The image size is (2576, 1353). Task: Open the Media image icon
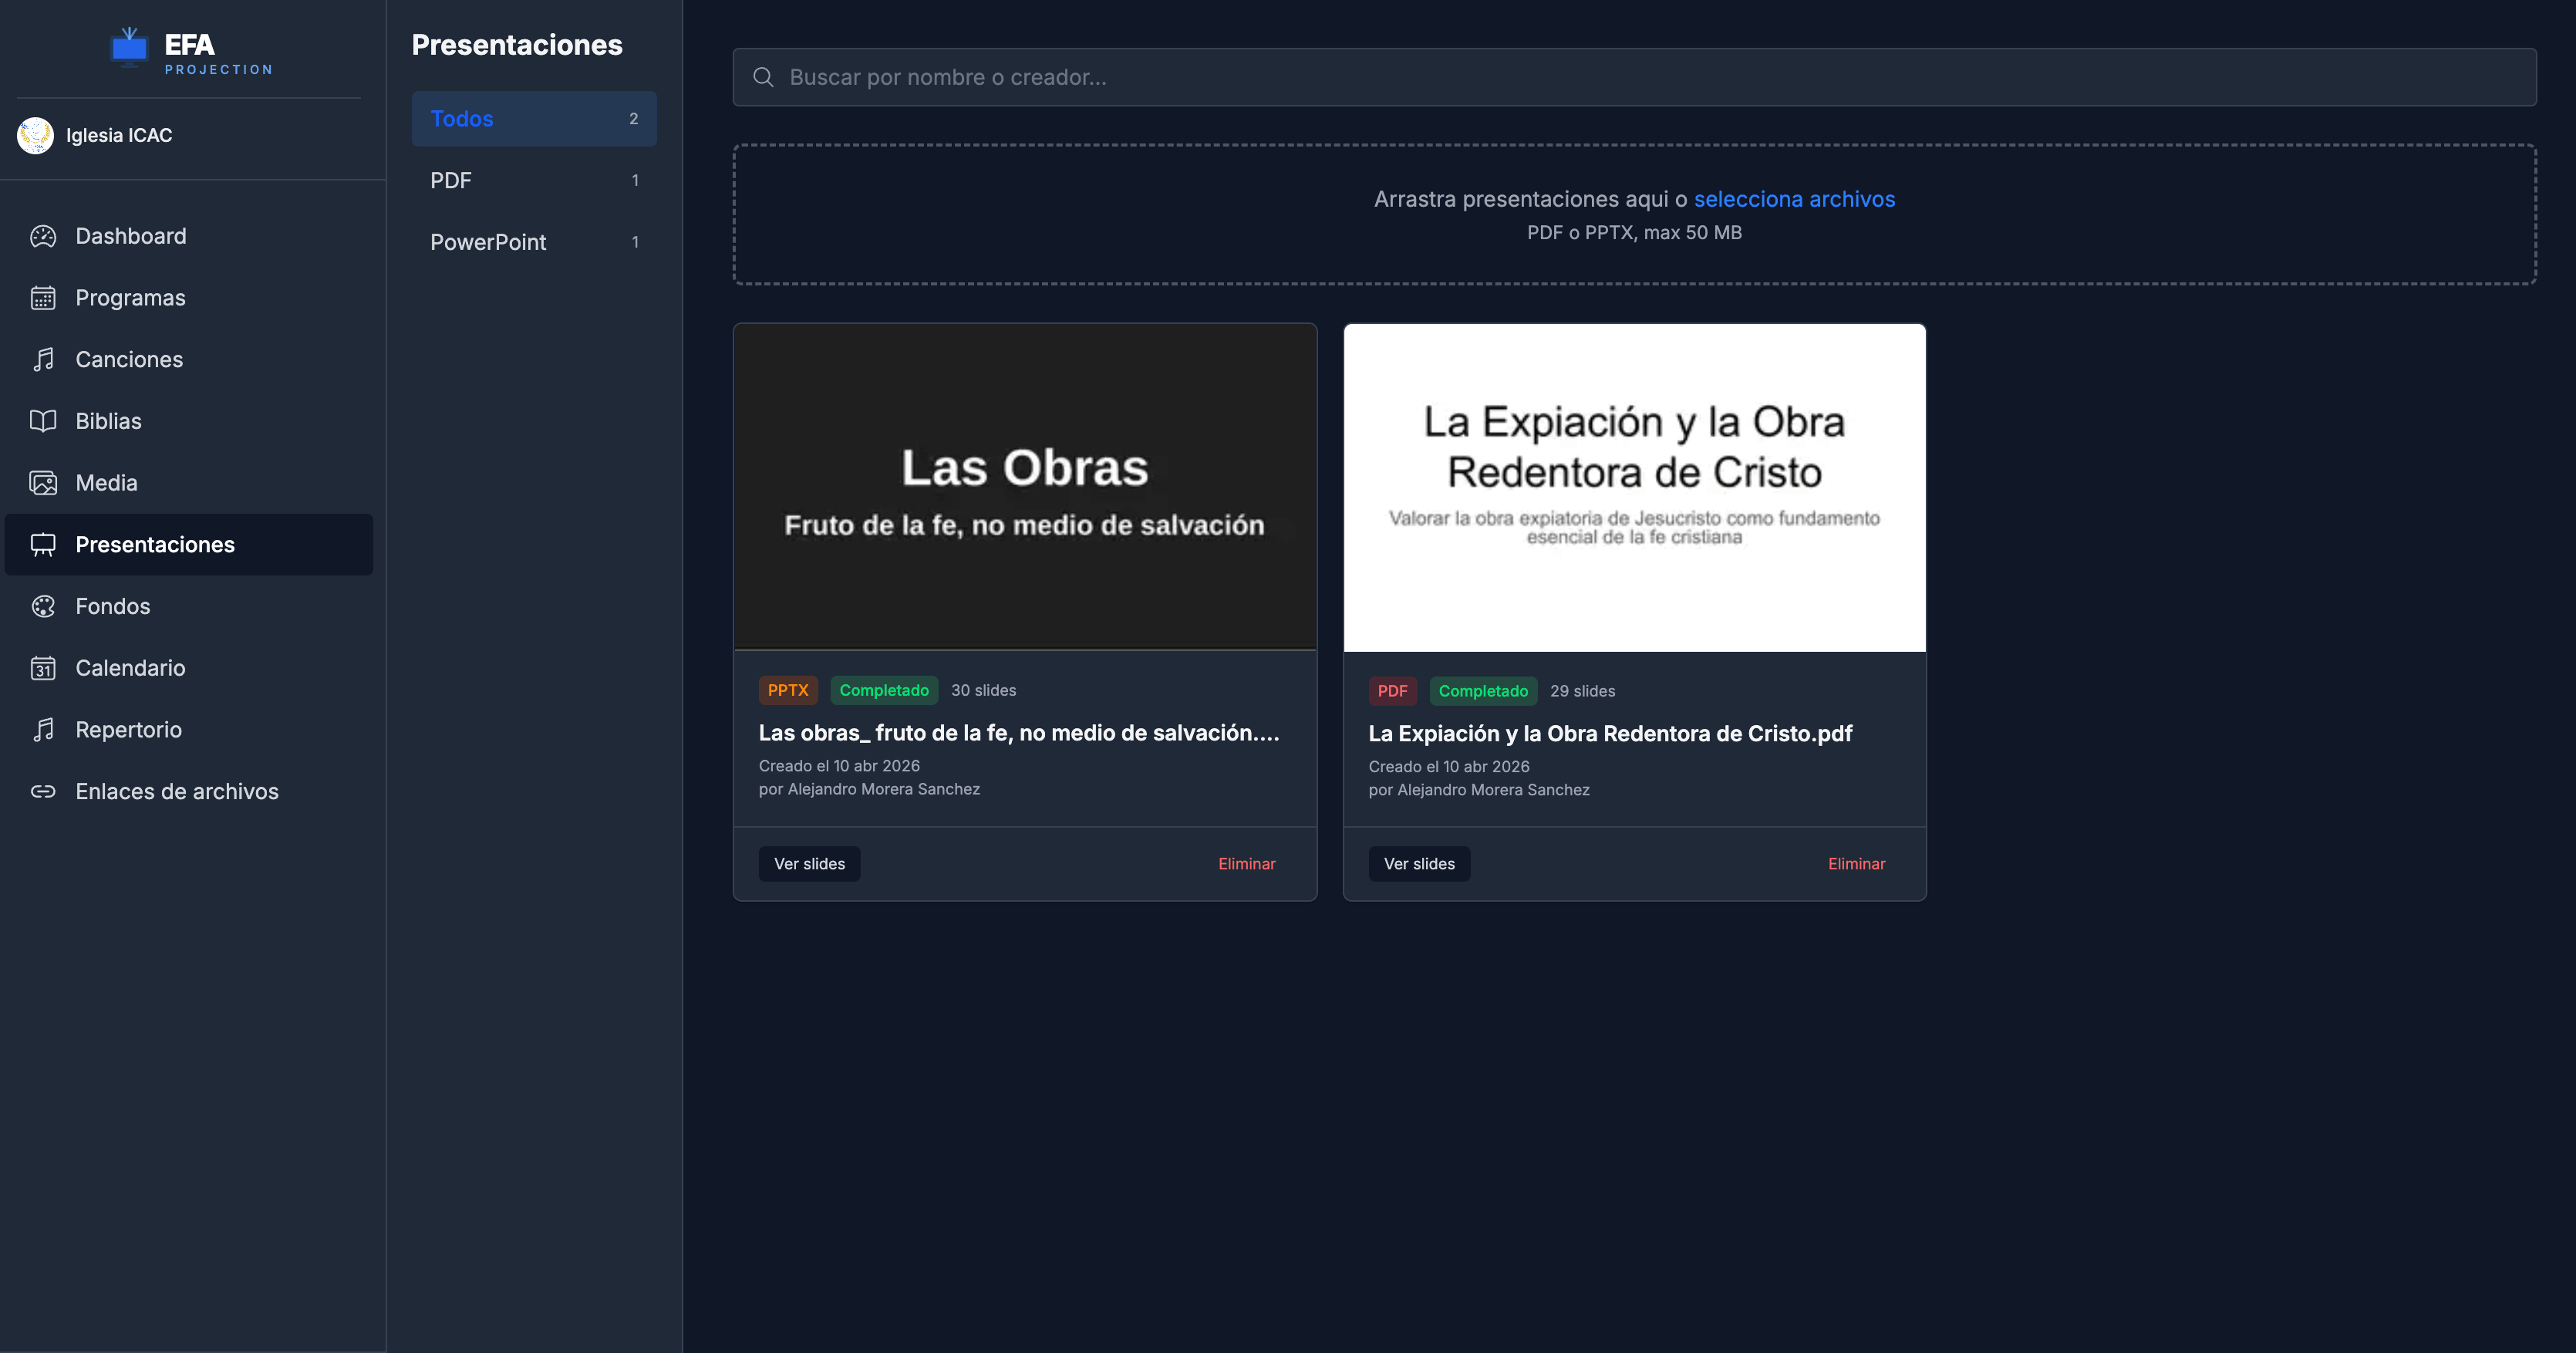click(x=43, y=482)
